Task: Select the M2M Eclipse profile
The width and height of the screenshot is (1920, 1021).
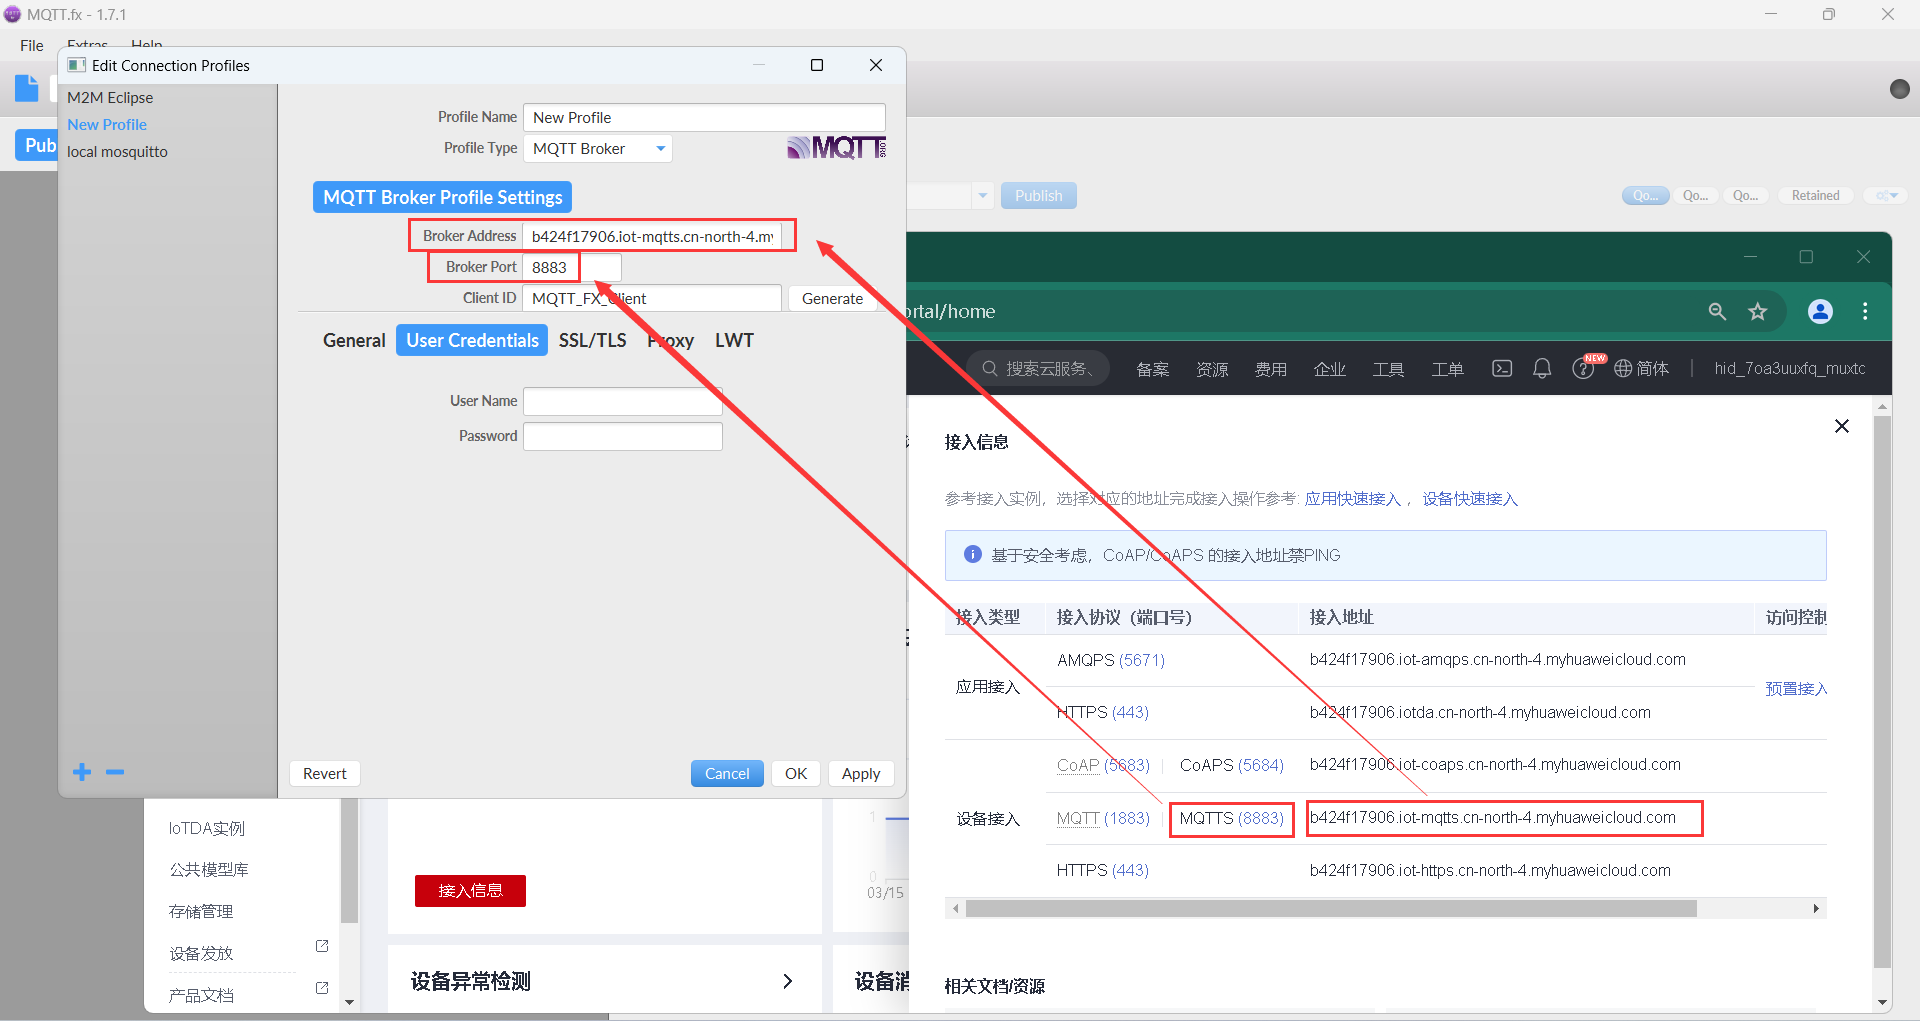Action: pyautogui.click(x=110, y=97)
